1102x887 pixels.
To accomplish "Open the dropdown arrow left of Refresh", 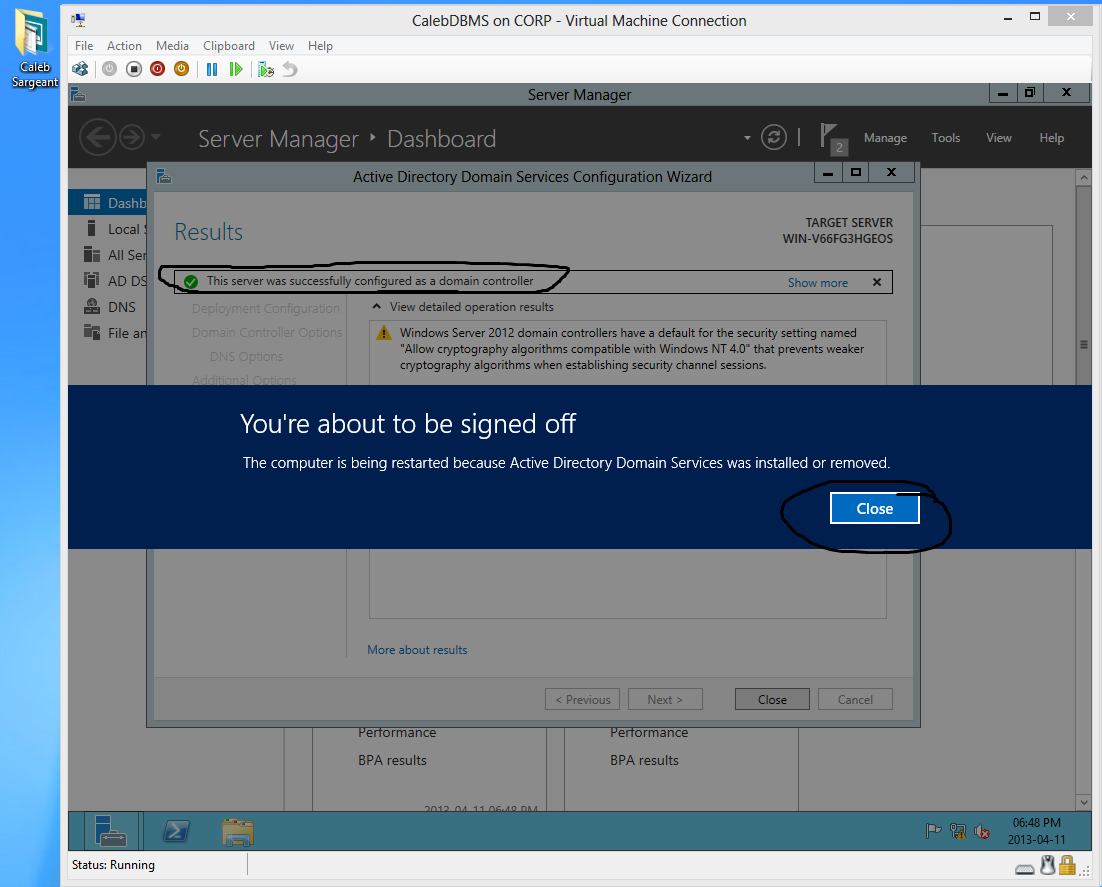I will click(747, 138).
